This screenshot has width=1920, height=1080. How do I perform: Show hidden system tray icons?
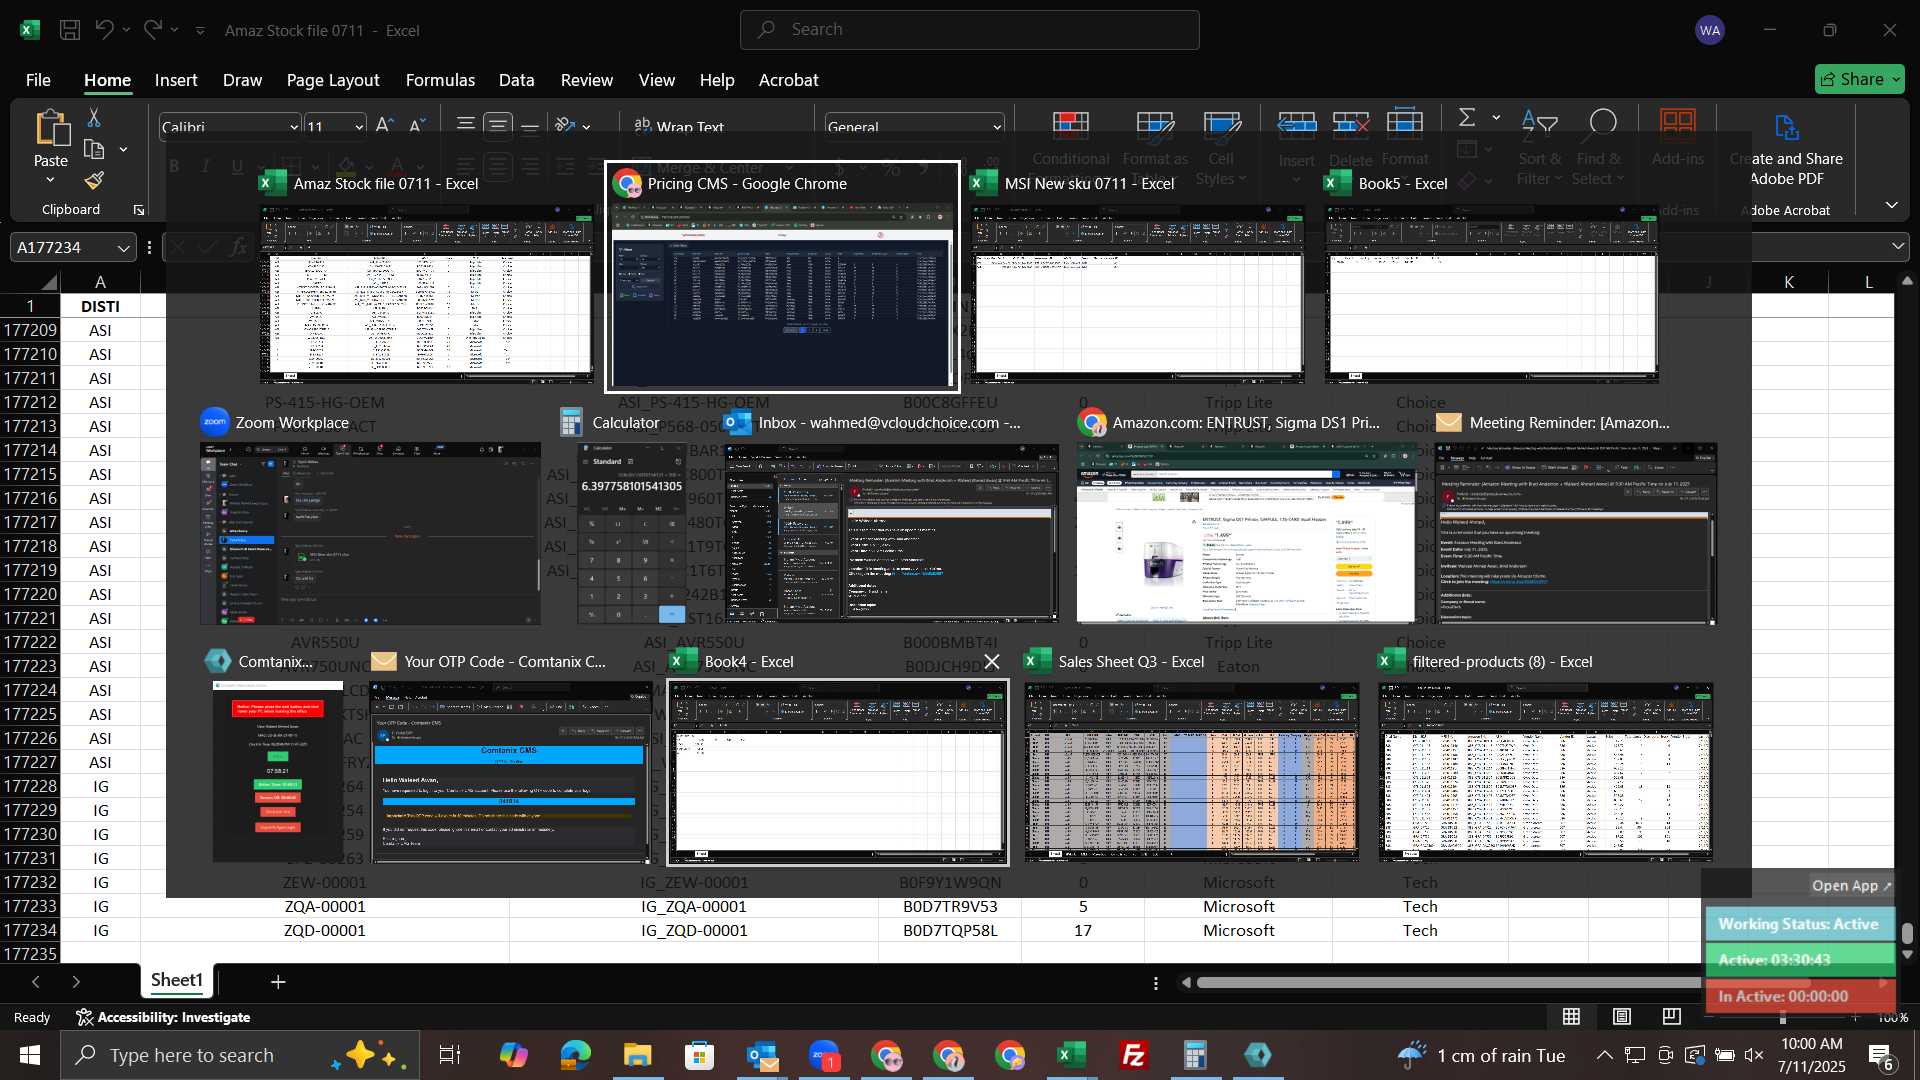tap(1604, 1055)
